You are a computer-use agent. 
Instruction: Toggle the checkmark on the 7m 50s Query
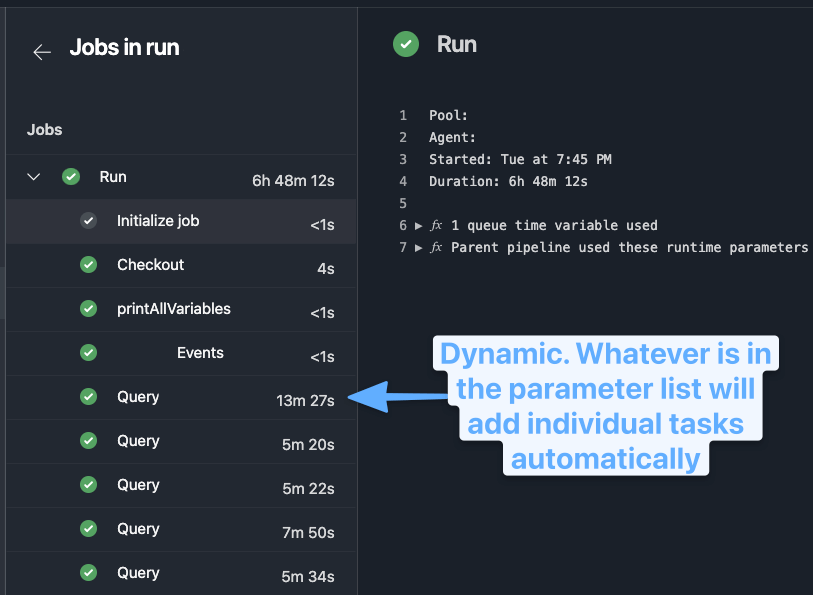point(88,529)
